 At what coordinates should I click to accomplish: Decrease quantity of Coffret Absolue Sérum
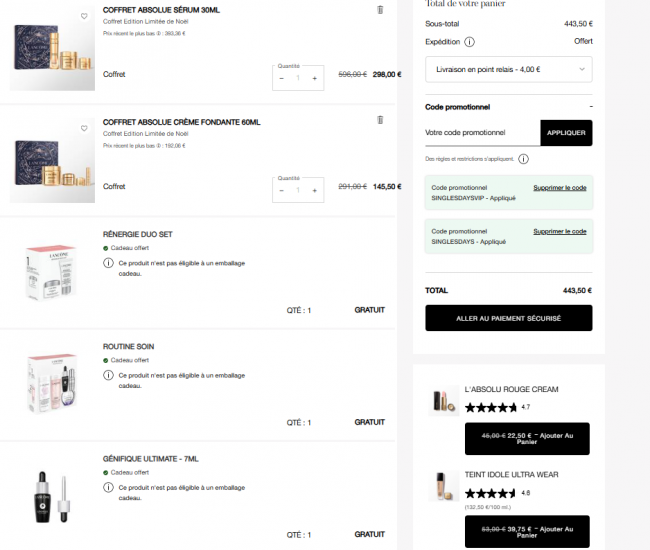[282, 78]
